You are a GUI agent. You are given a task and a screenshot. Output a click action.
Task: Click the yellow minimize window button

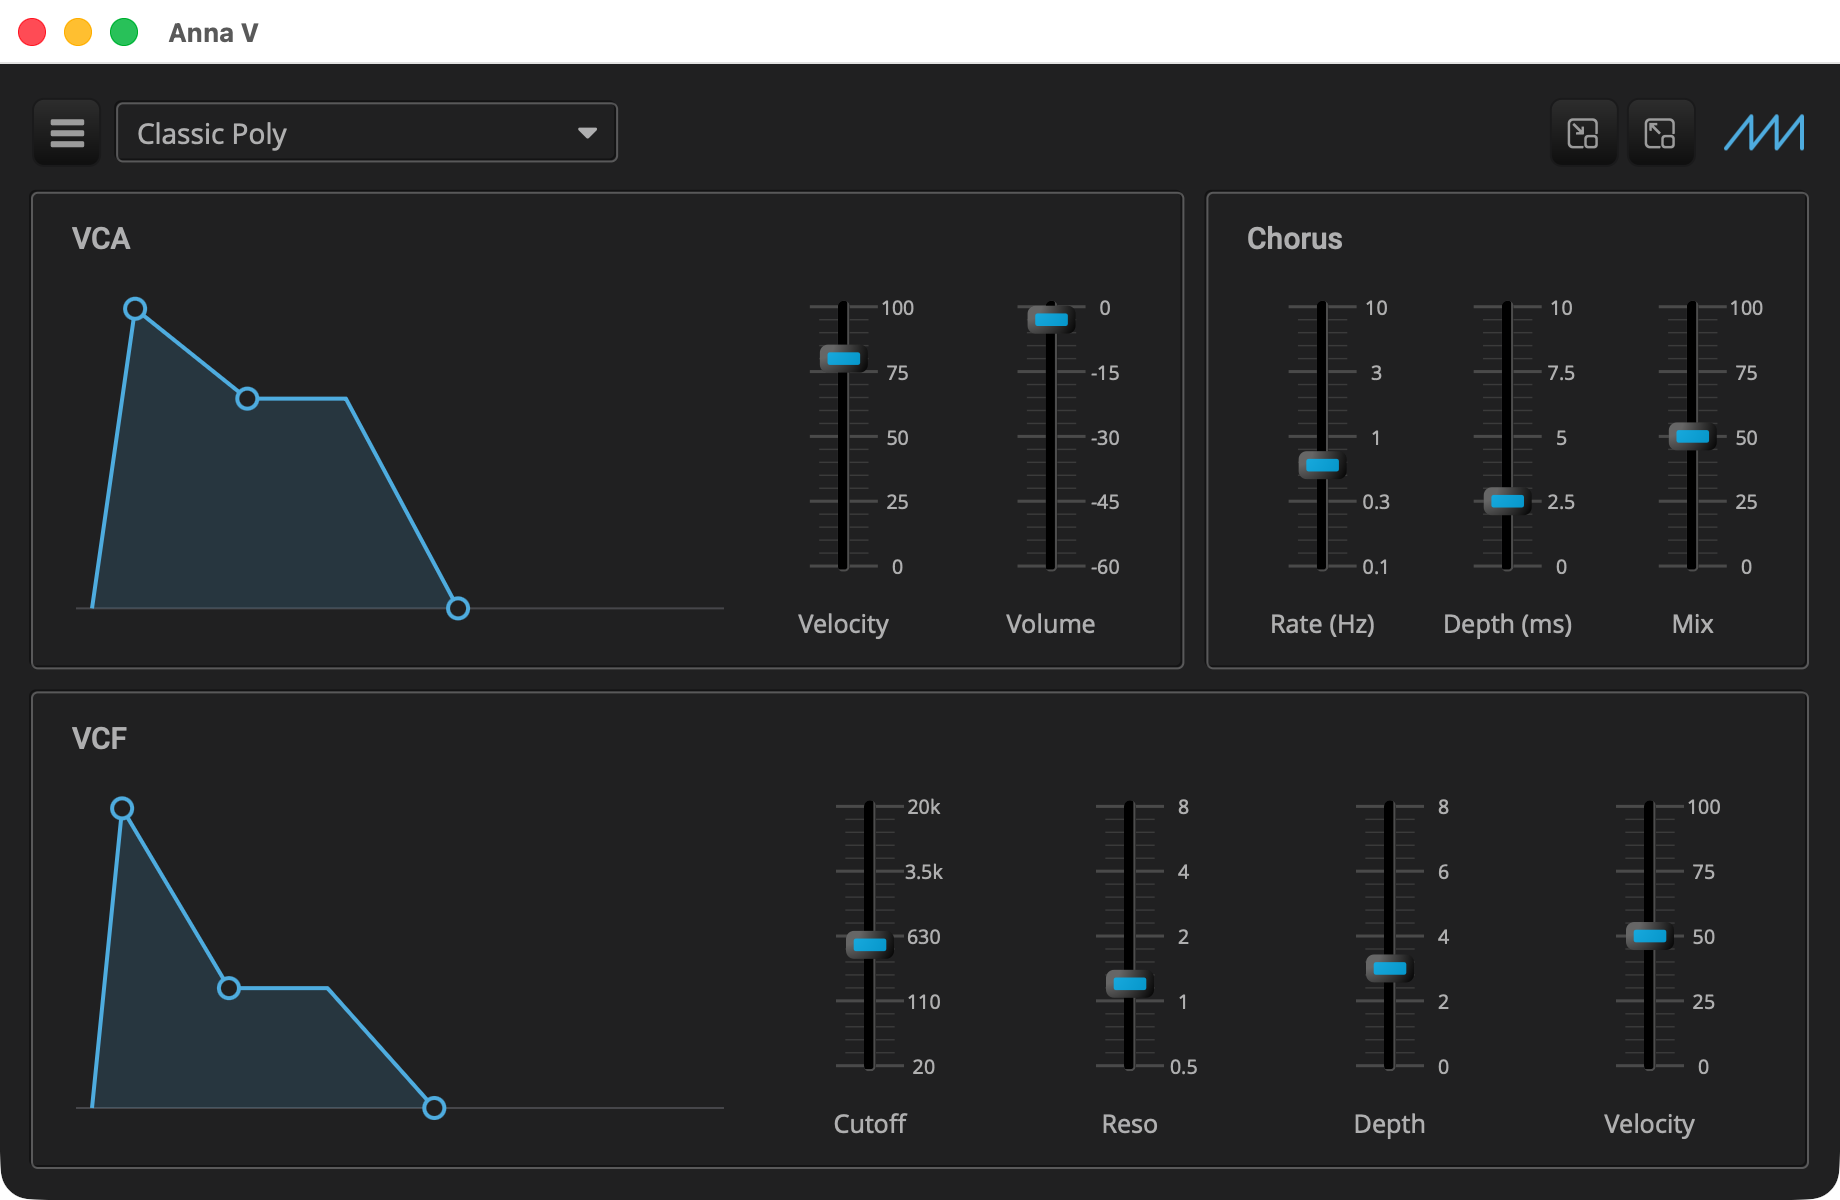point(78,32)
